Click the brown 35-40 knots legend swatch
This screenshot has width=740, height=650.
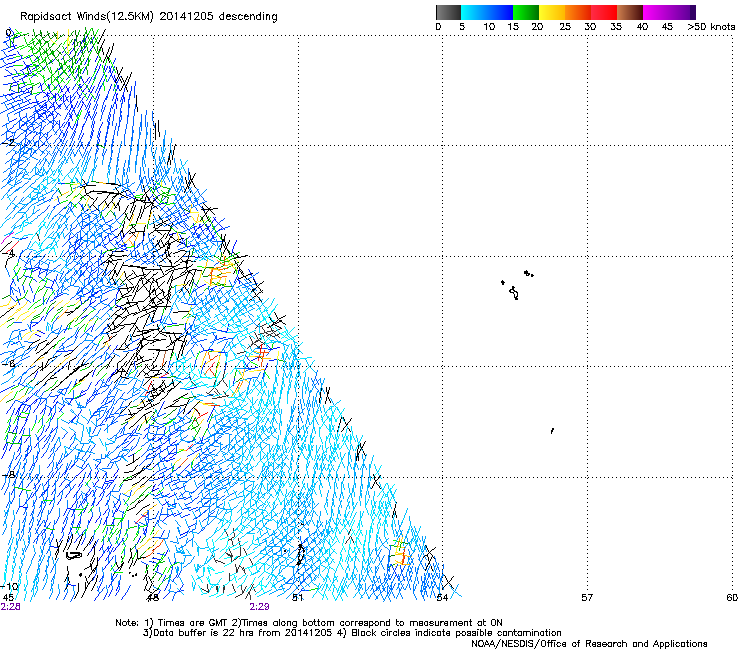(x=630, y=12)
